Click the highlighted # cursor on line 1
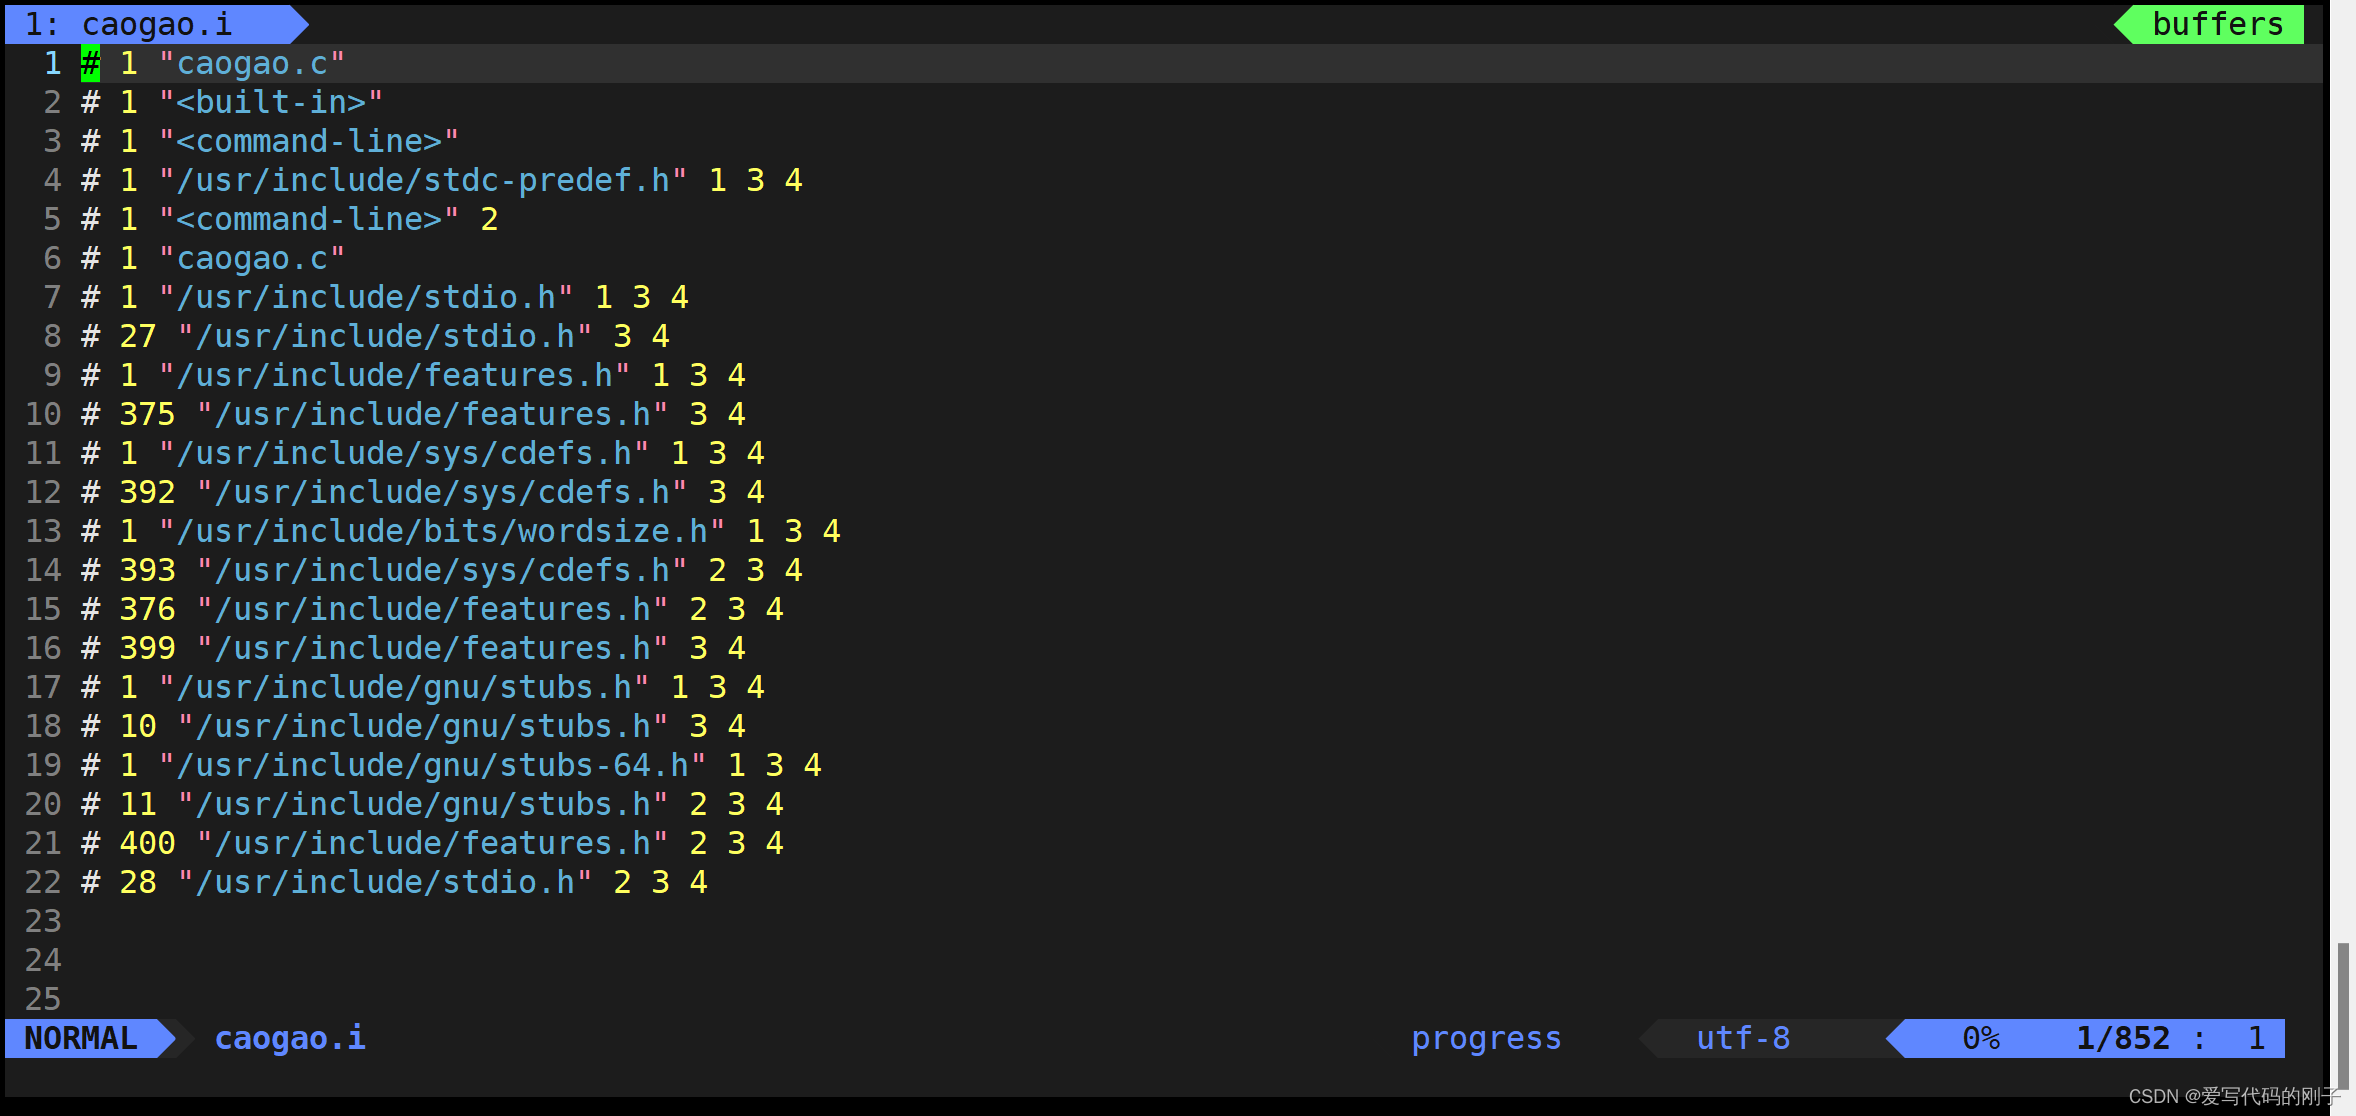 tap(90, 63)
